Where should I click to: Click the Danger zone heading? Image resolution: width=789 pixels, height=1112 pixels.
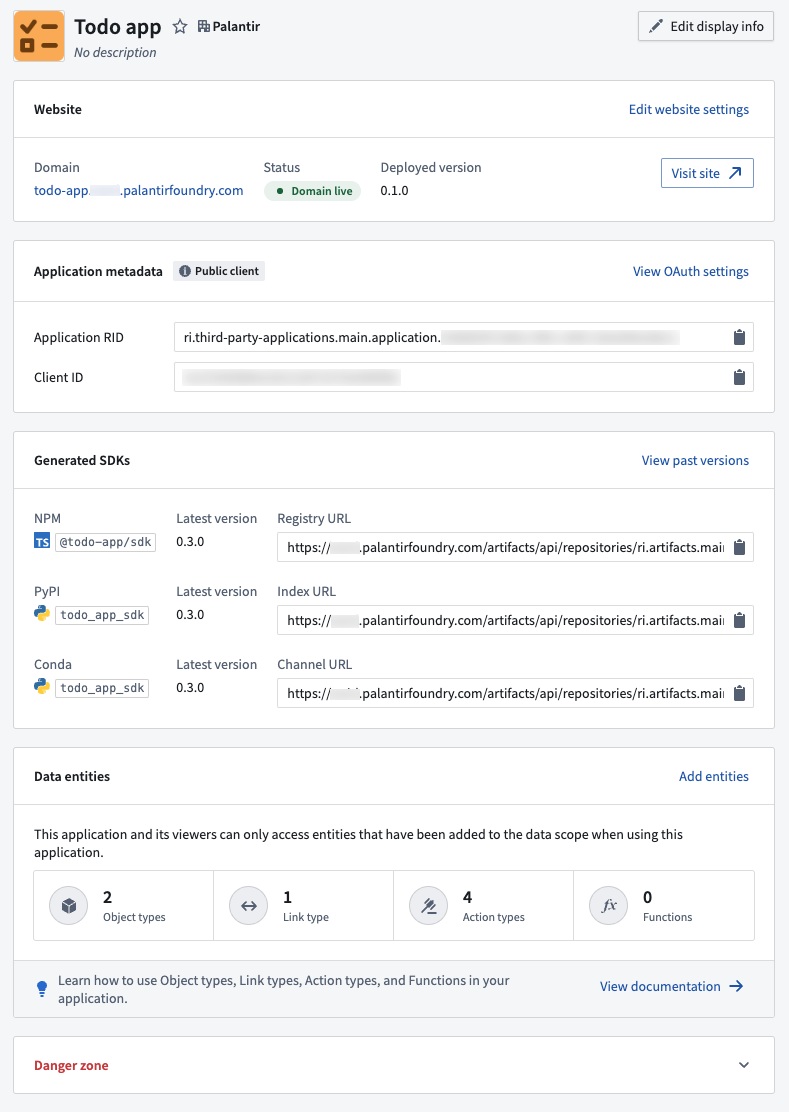coord(71,1065)
